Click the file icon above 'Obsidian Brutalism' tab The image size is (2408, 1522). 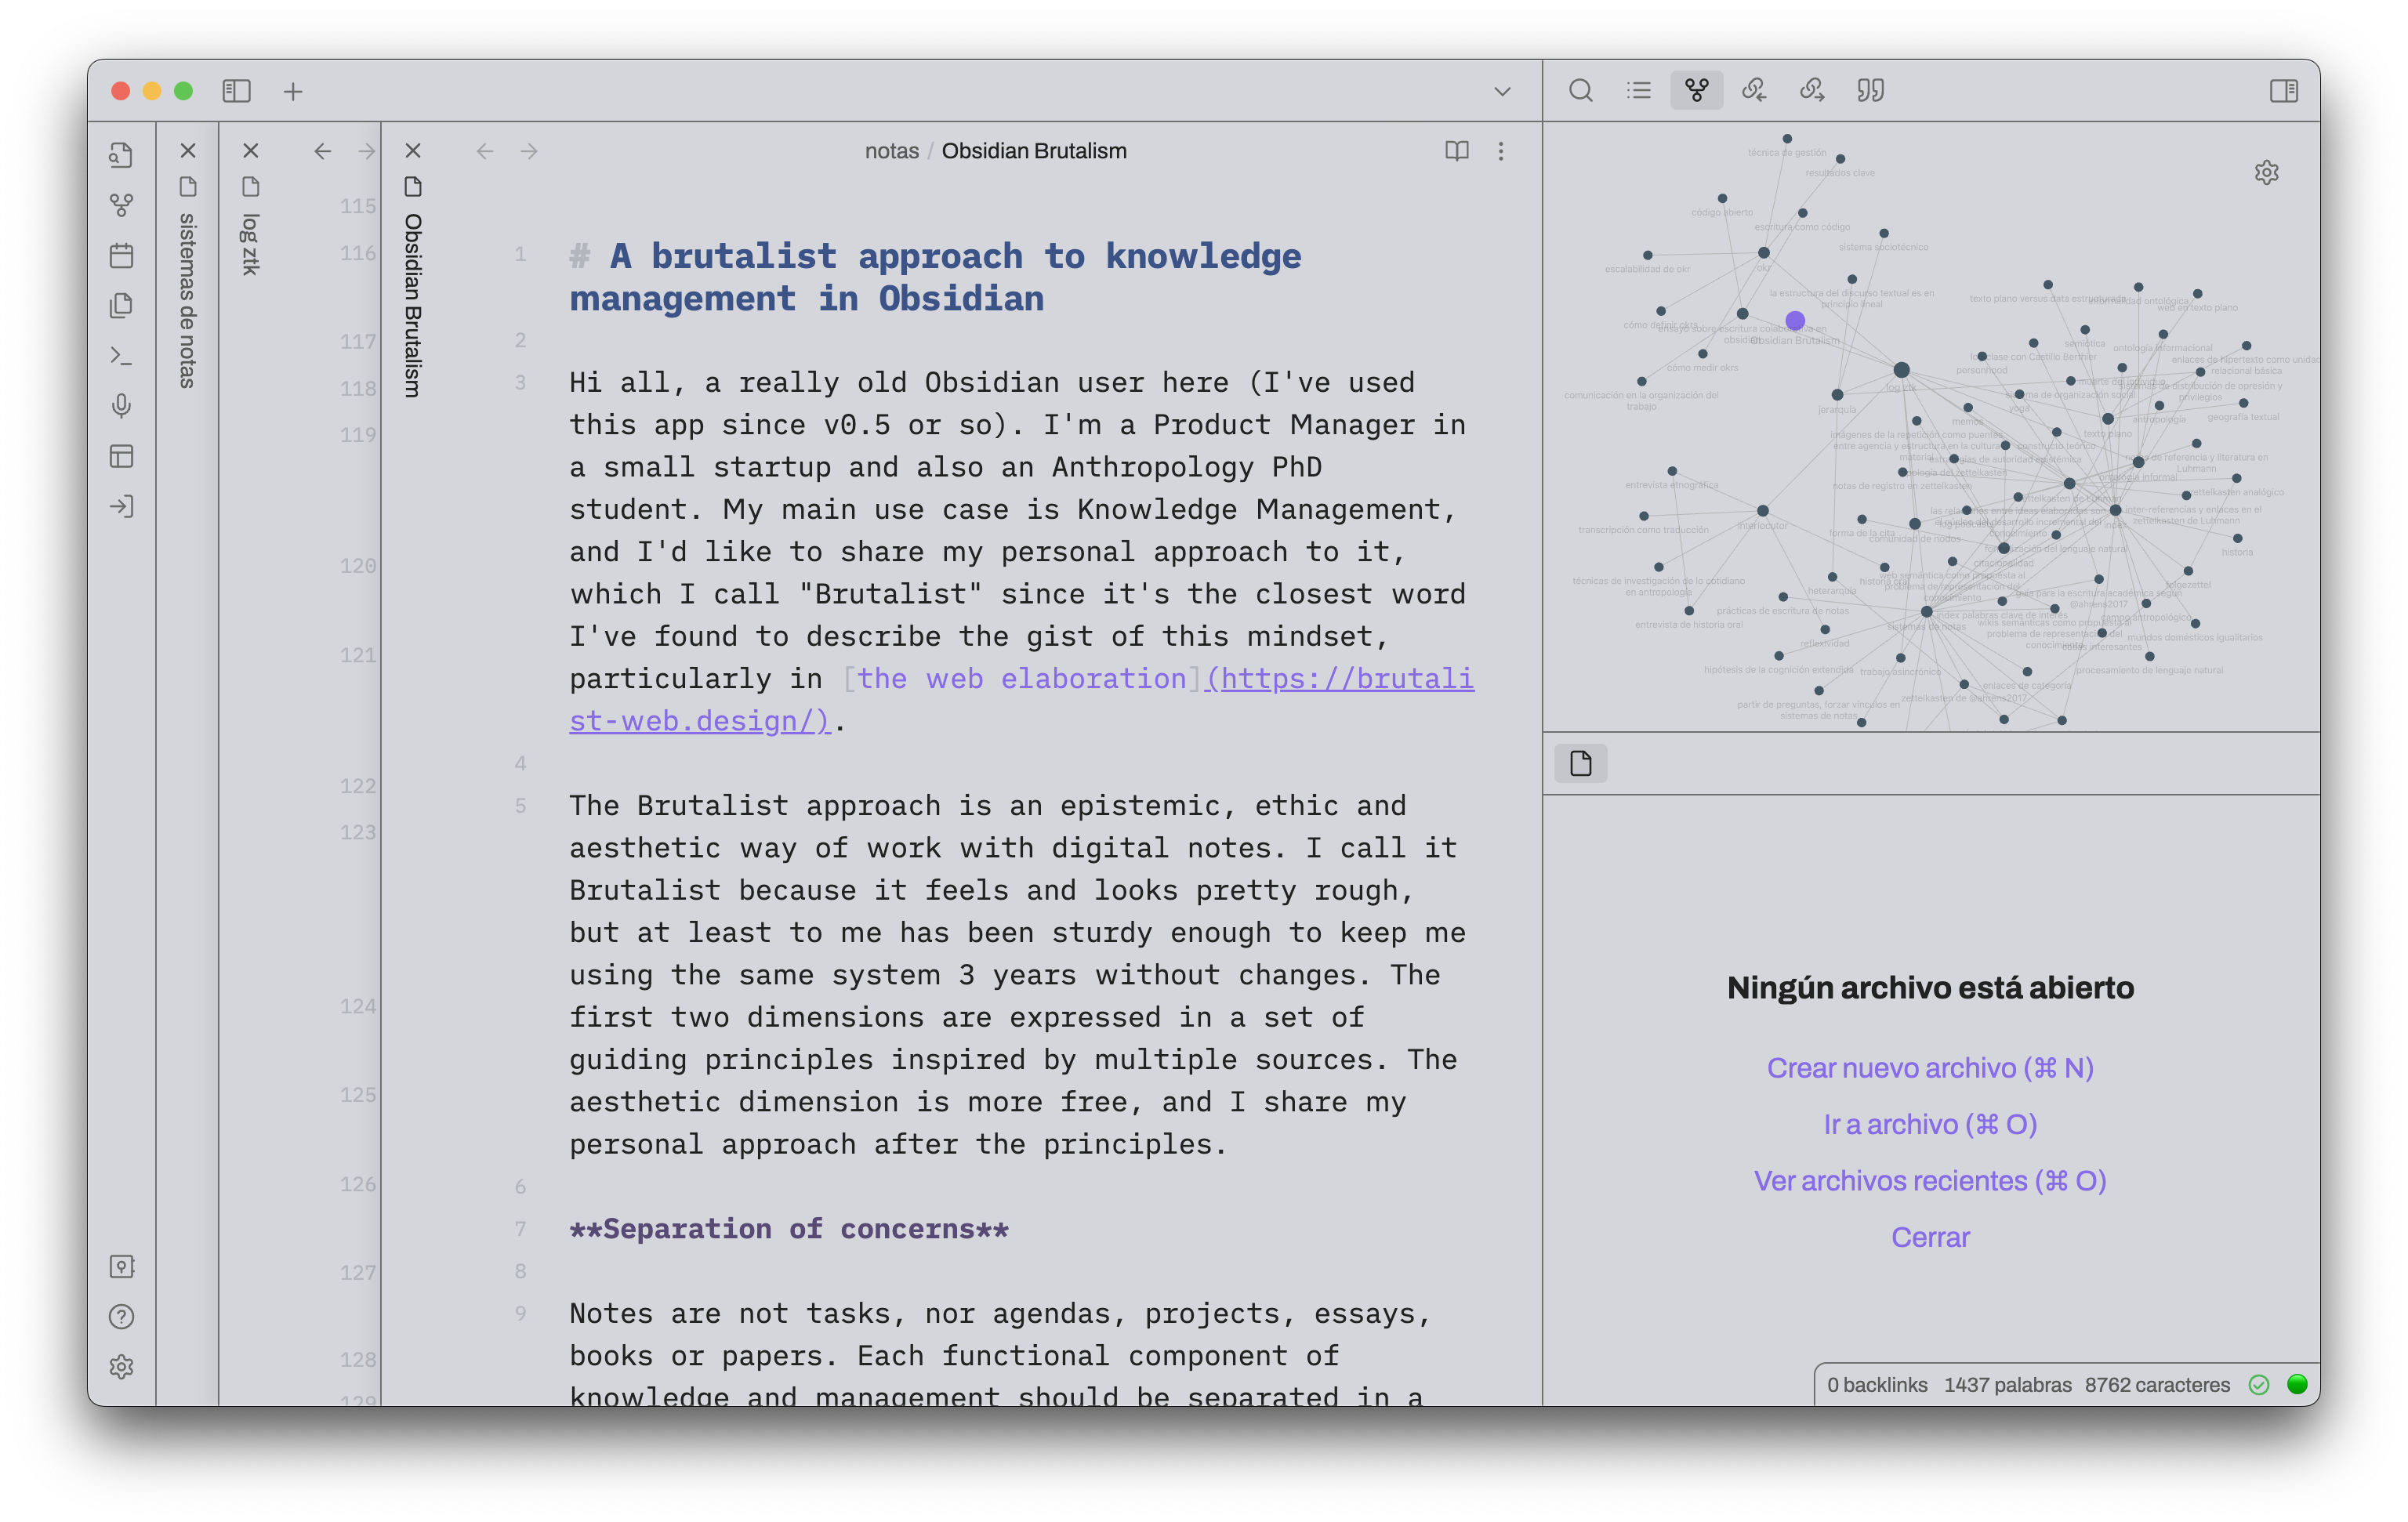(413, 187)
